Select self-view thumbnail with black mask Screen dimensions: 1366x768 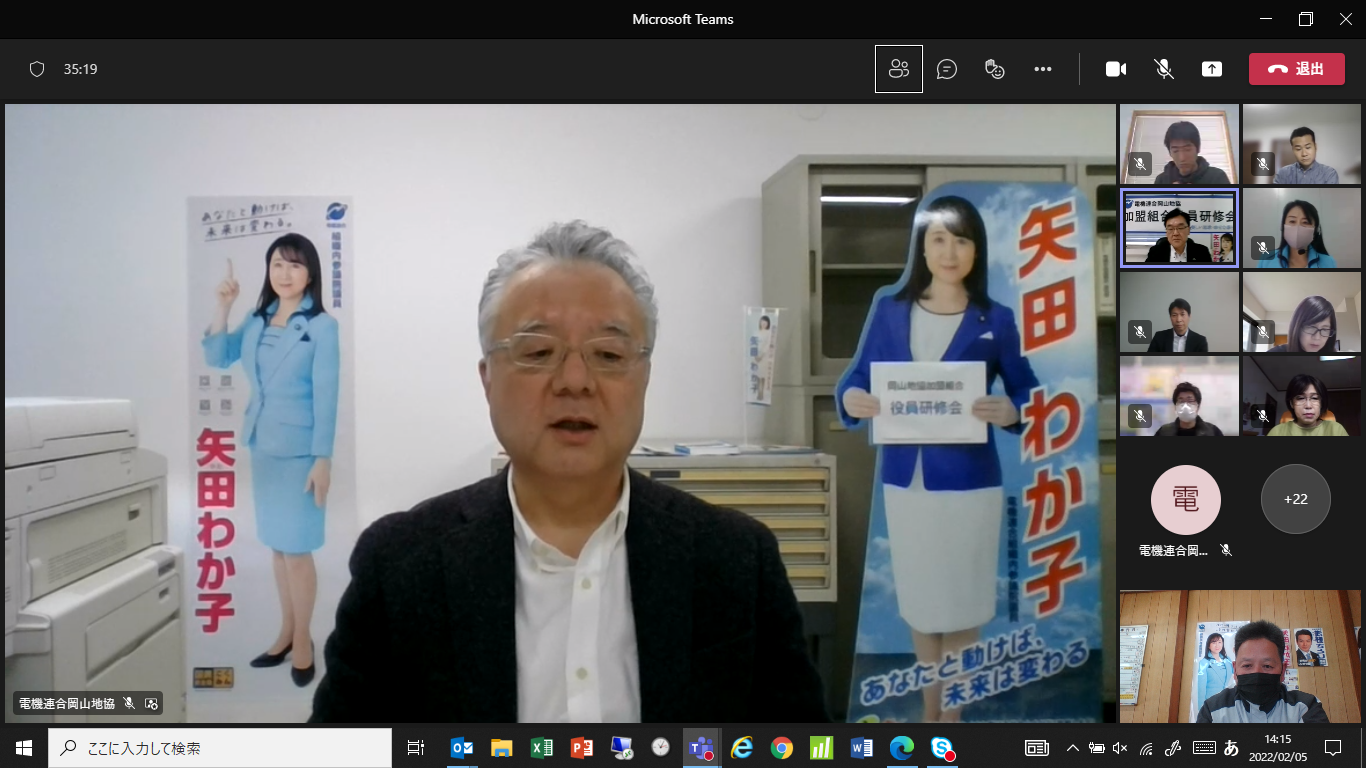tap(1240, 656)
